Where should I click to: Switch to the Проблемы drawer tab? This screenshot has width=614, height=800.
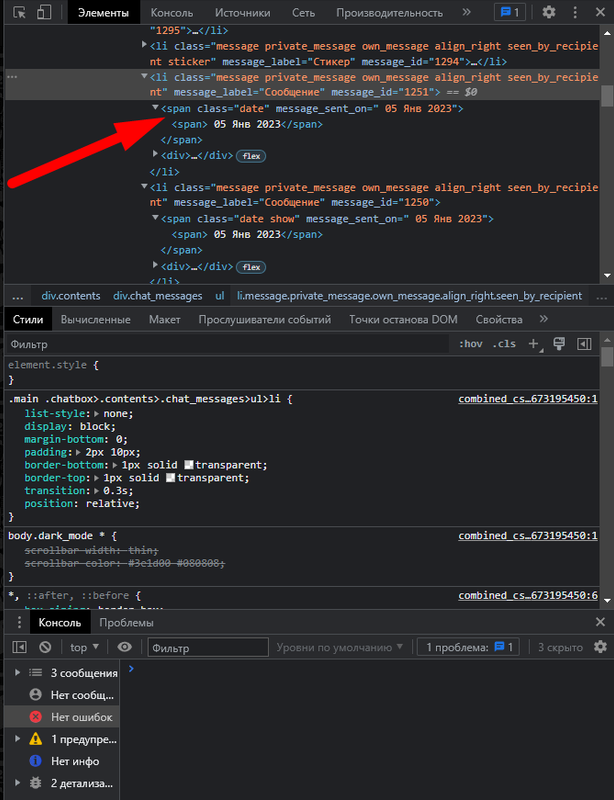pyautogui.click(x=126, y=622)
